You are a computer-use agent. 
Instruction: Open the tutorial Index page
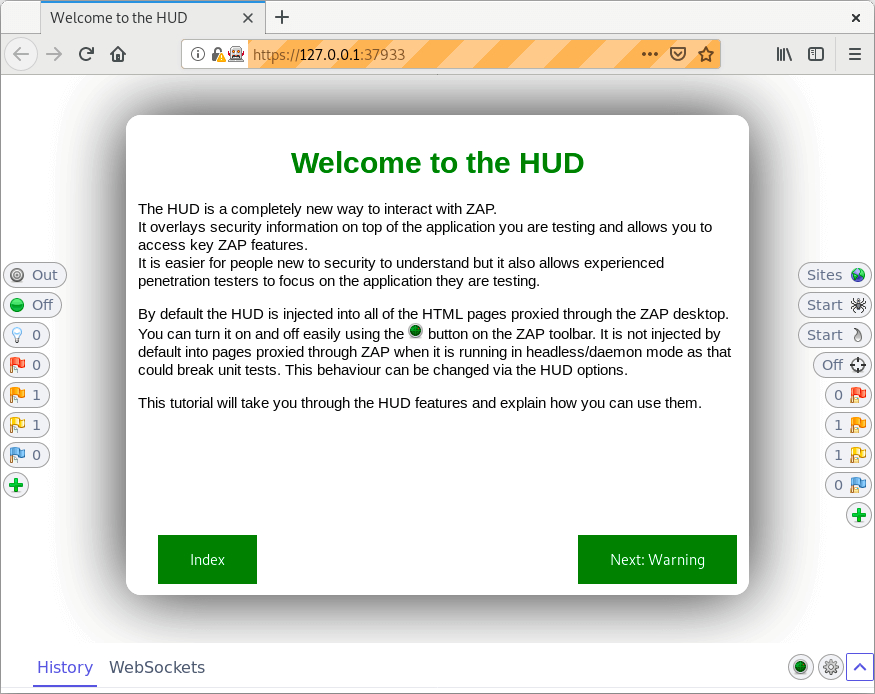207,559
